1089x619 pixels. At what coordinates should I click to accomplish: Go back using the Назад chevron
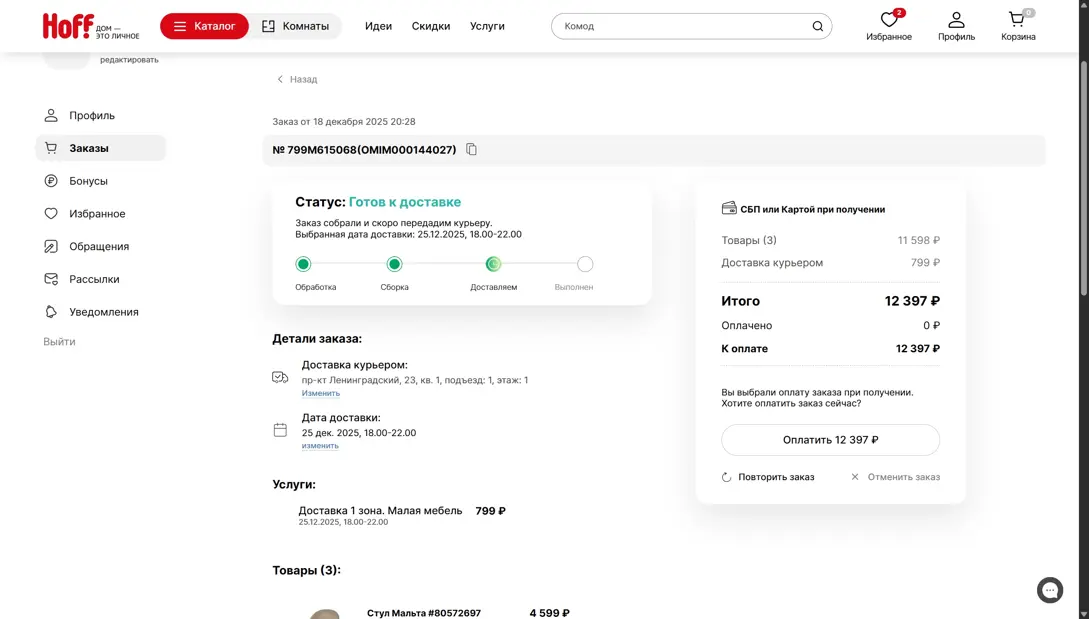click(x=281, y=79)
